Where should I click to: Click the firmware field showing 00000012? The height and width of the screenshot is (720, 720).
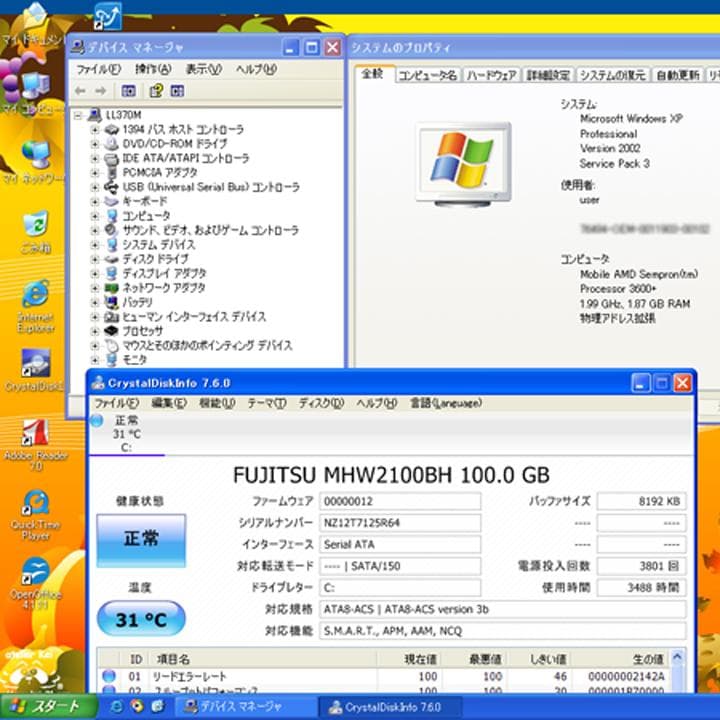coord(400,501)
